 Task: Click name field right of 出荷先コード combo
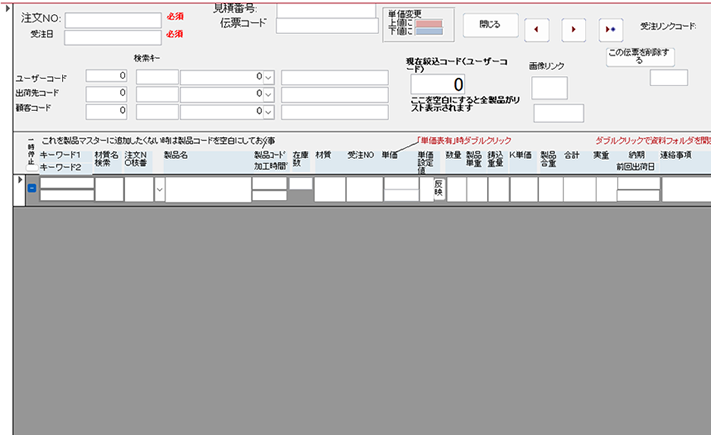coord(335,95)
